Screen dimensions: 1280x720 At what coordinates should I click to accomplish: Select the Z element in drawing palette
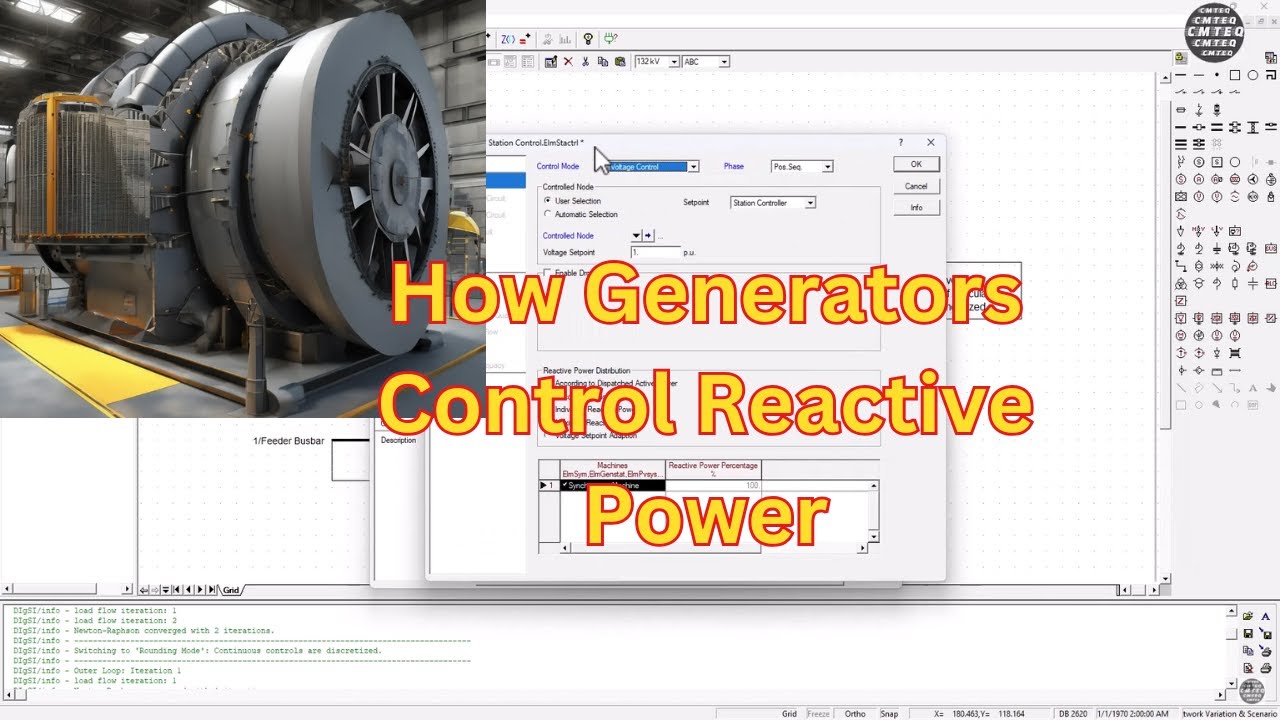pos(1181,301)
